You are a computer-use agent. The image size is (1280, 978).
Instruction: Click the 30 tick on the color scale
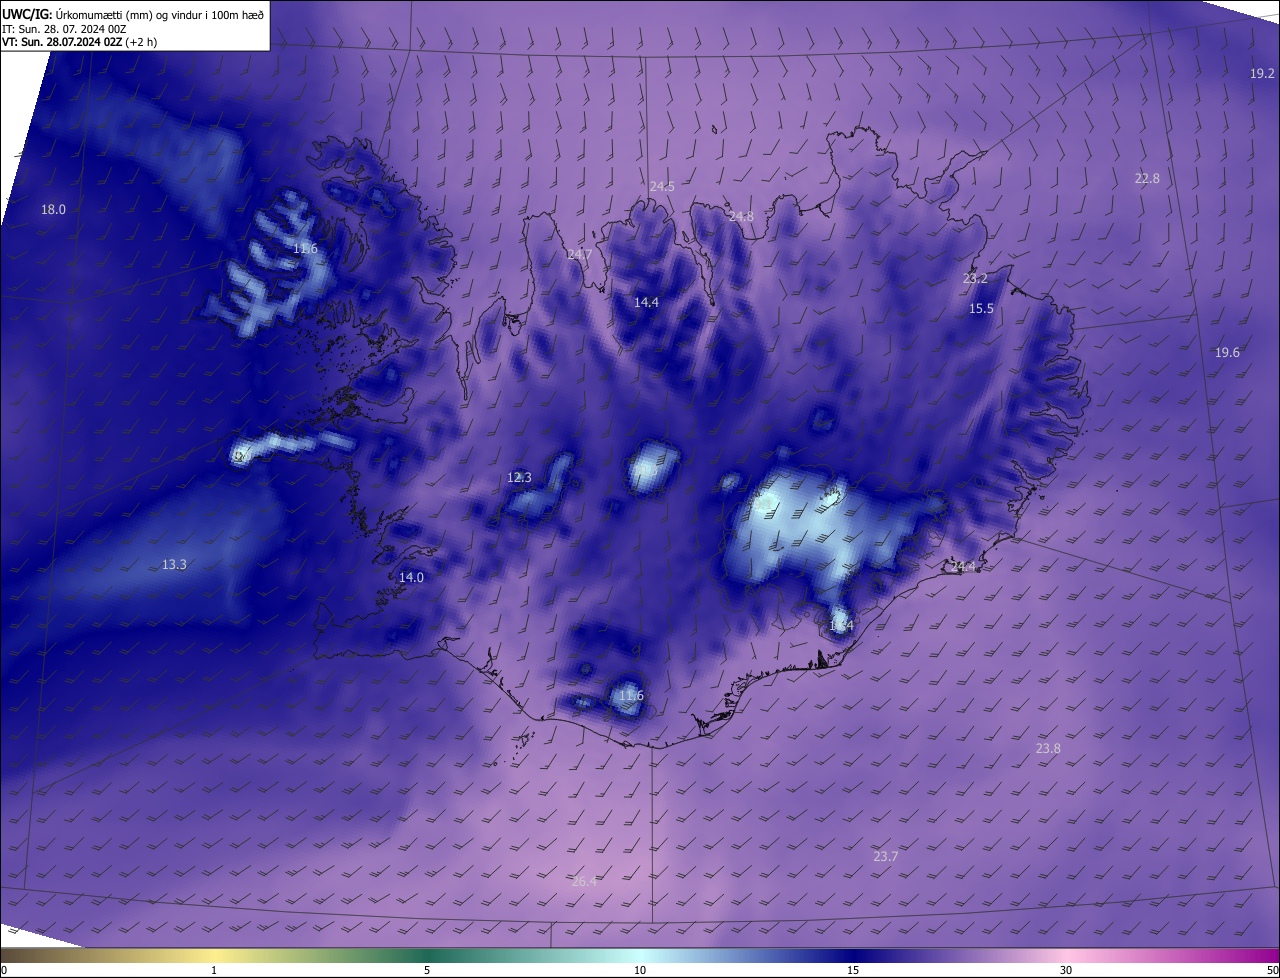click(1066, 971)
